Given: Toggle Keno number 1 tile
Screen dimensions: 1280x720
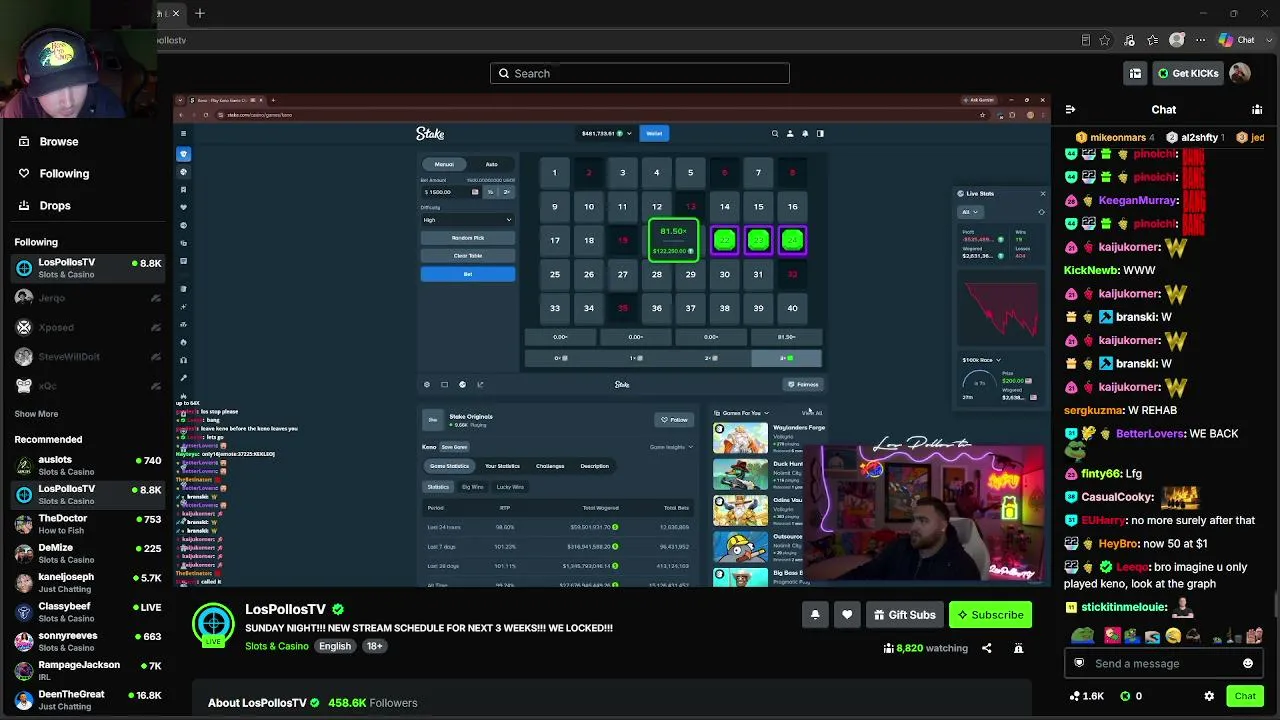Looking at the screenshot, I should coord(554,173).
